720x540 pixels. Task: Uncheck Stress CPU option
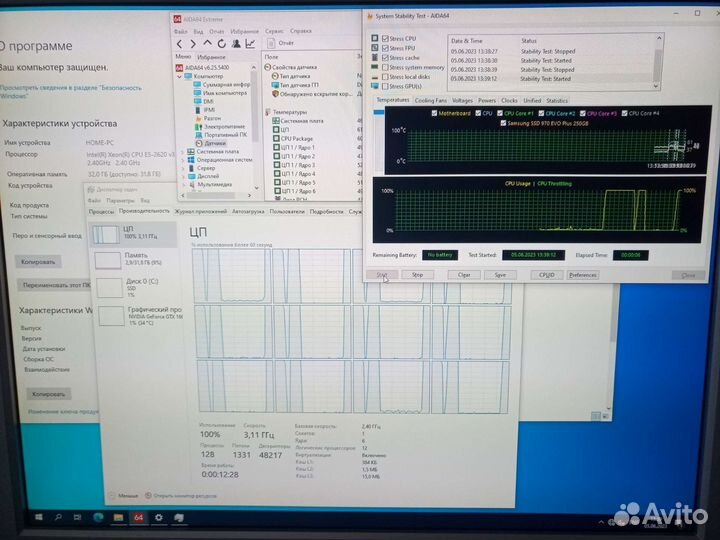tap(385, 38)
